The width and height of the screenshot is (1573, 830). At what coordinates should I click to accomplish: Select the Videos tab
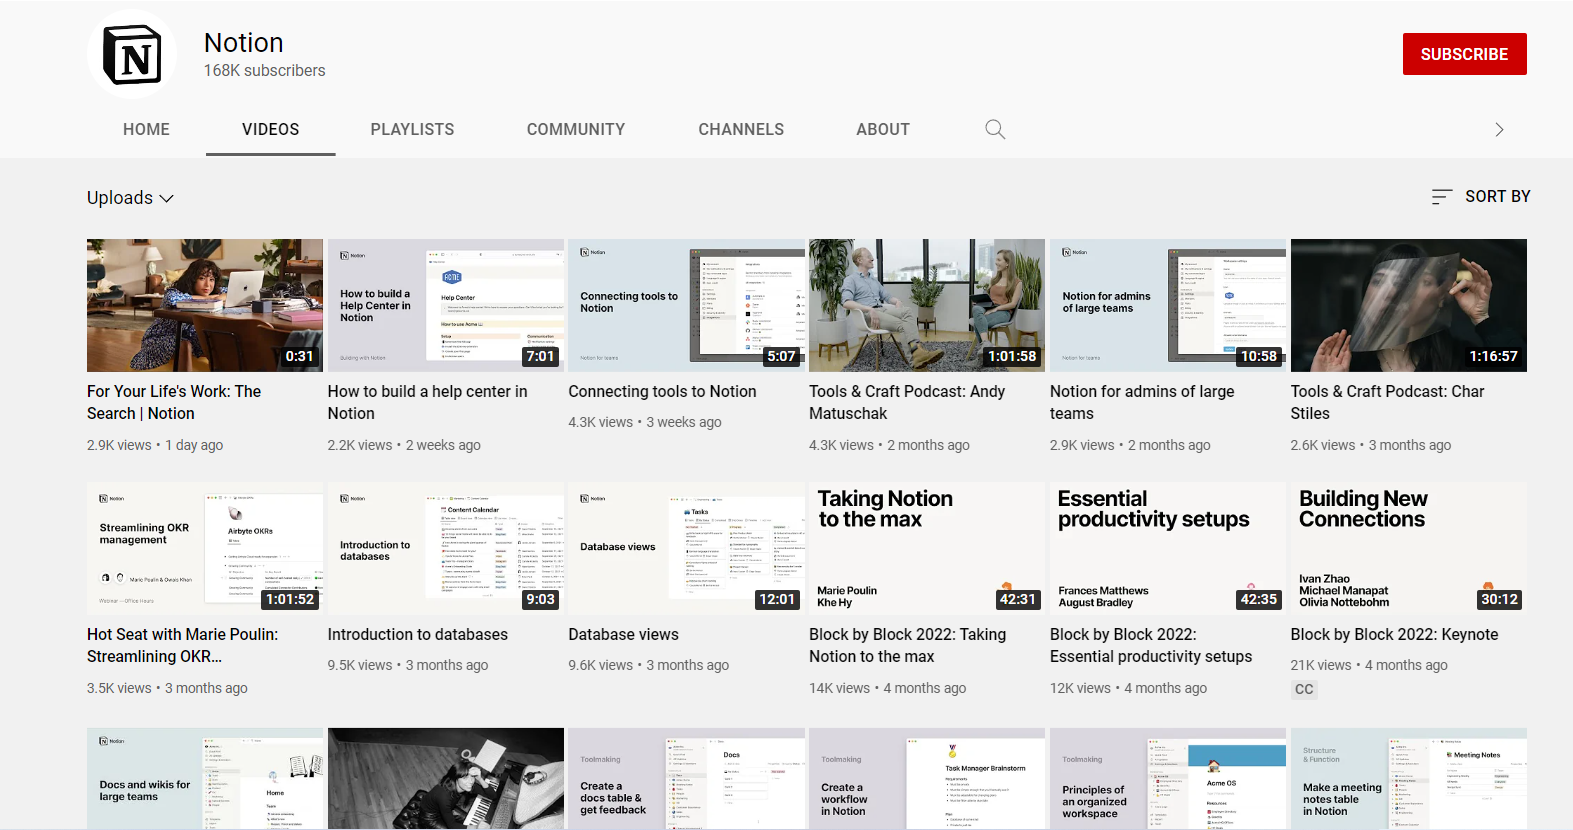tap(270, 129)
